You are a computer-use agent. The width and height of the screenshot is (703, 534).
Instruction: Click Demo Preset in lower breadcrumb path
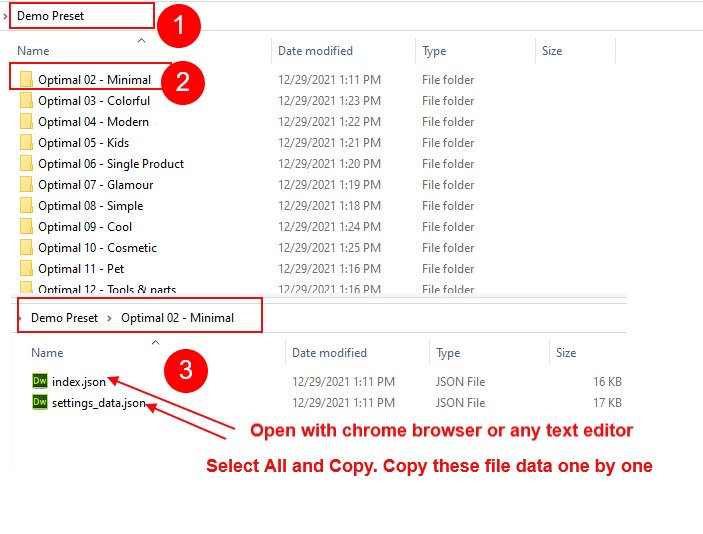64,318
